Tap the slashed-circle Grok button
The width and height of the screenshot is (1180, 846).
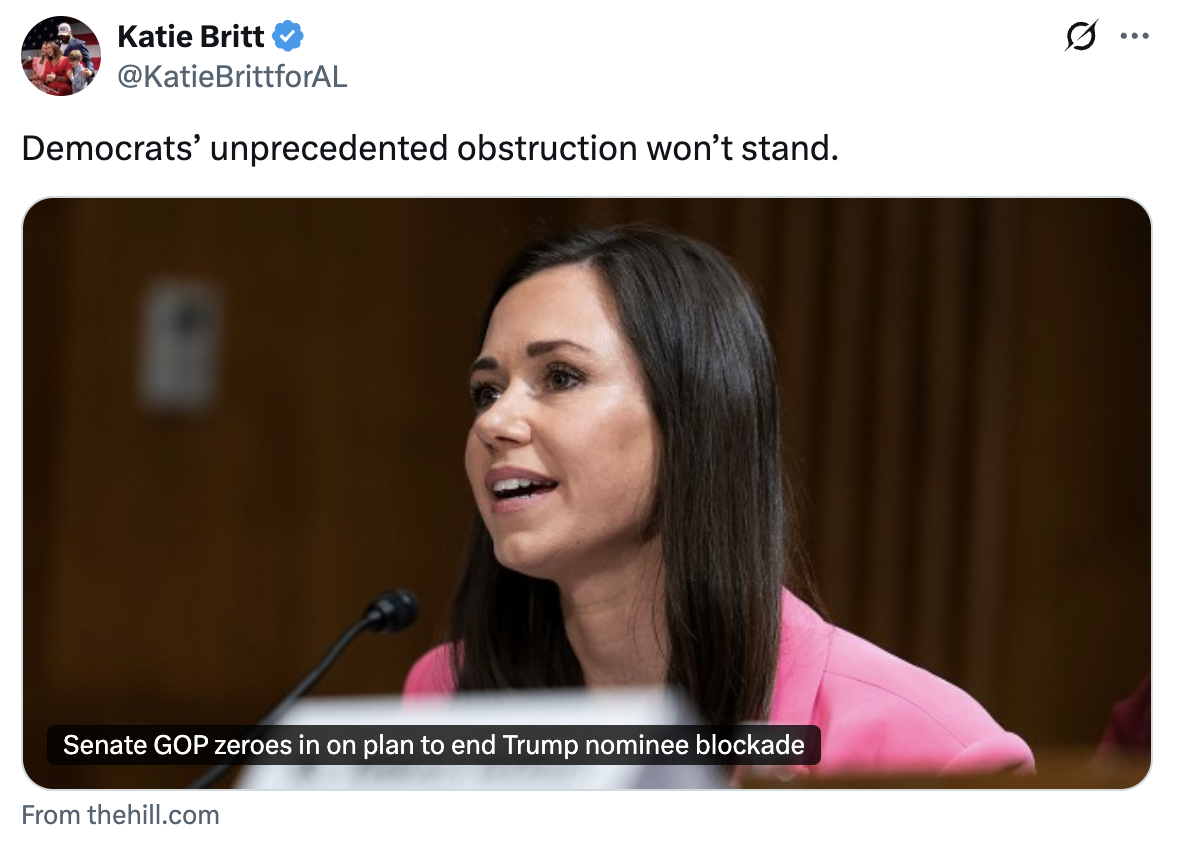pos(1081,35)
